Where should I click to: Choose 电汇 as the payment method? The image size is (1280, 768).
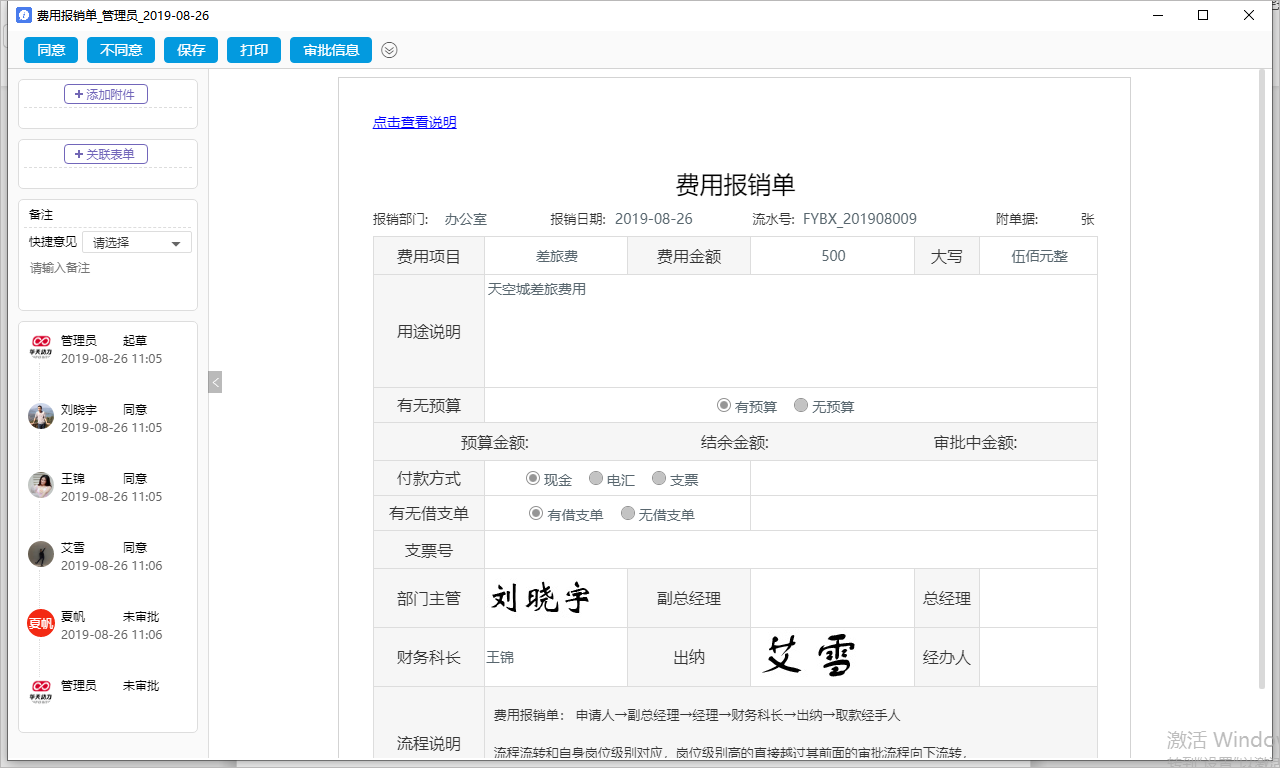[x=596, y=478]
